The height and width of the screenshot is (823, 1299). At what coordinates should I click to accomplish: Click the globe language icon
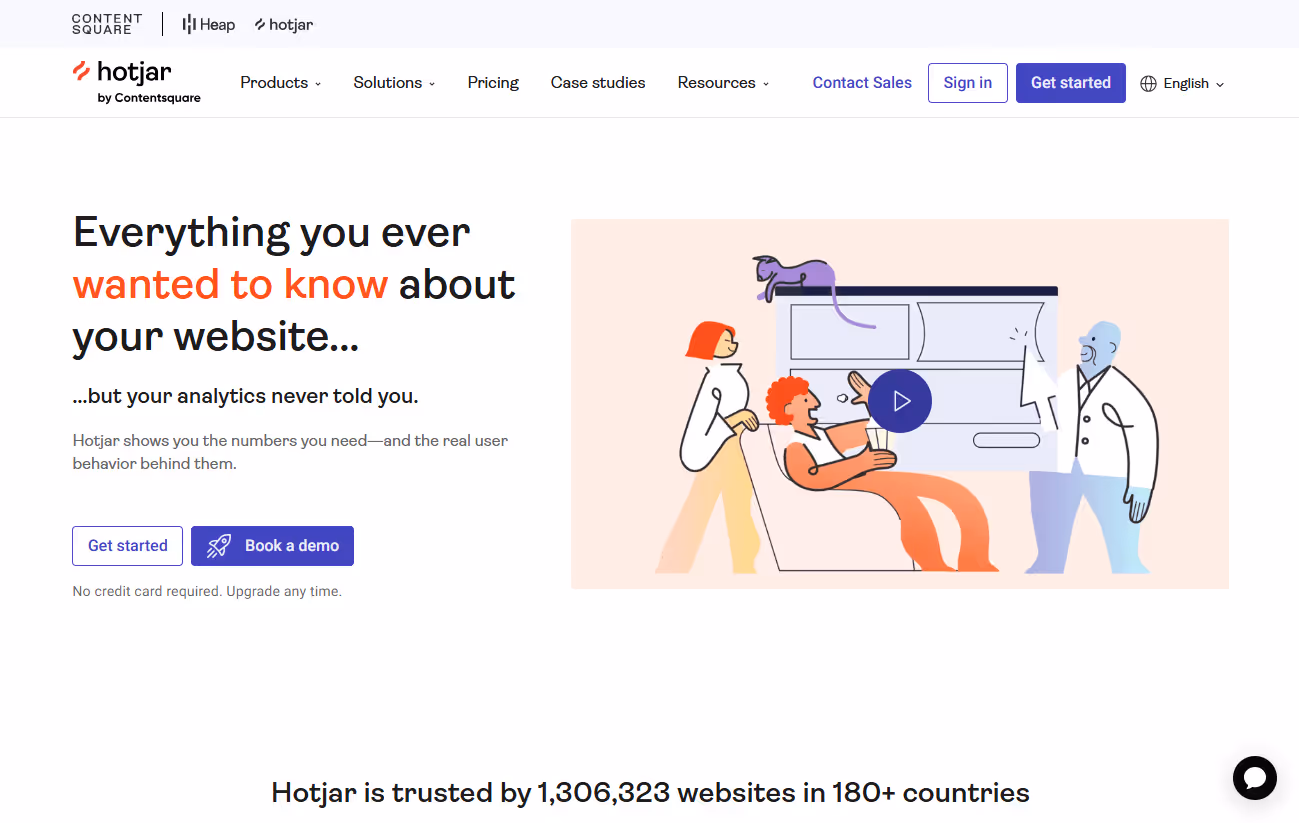coord(1148,84)
